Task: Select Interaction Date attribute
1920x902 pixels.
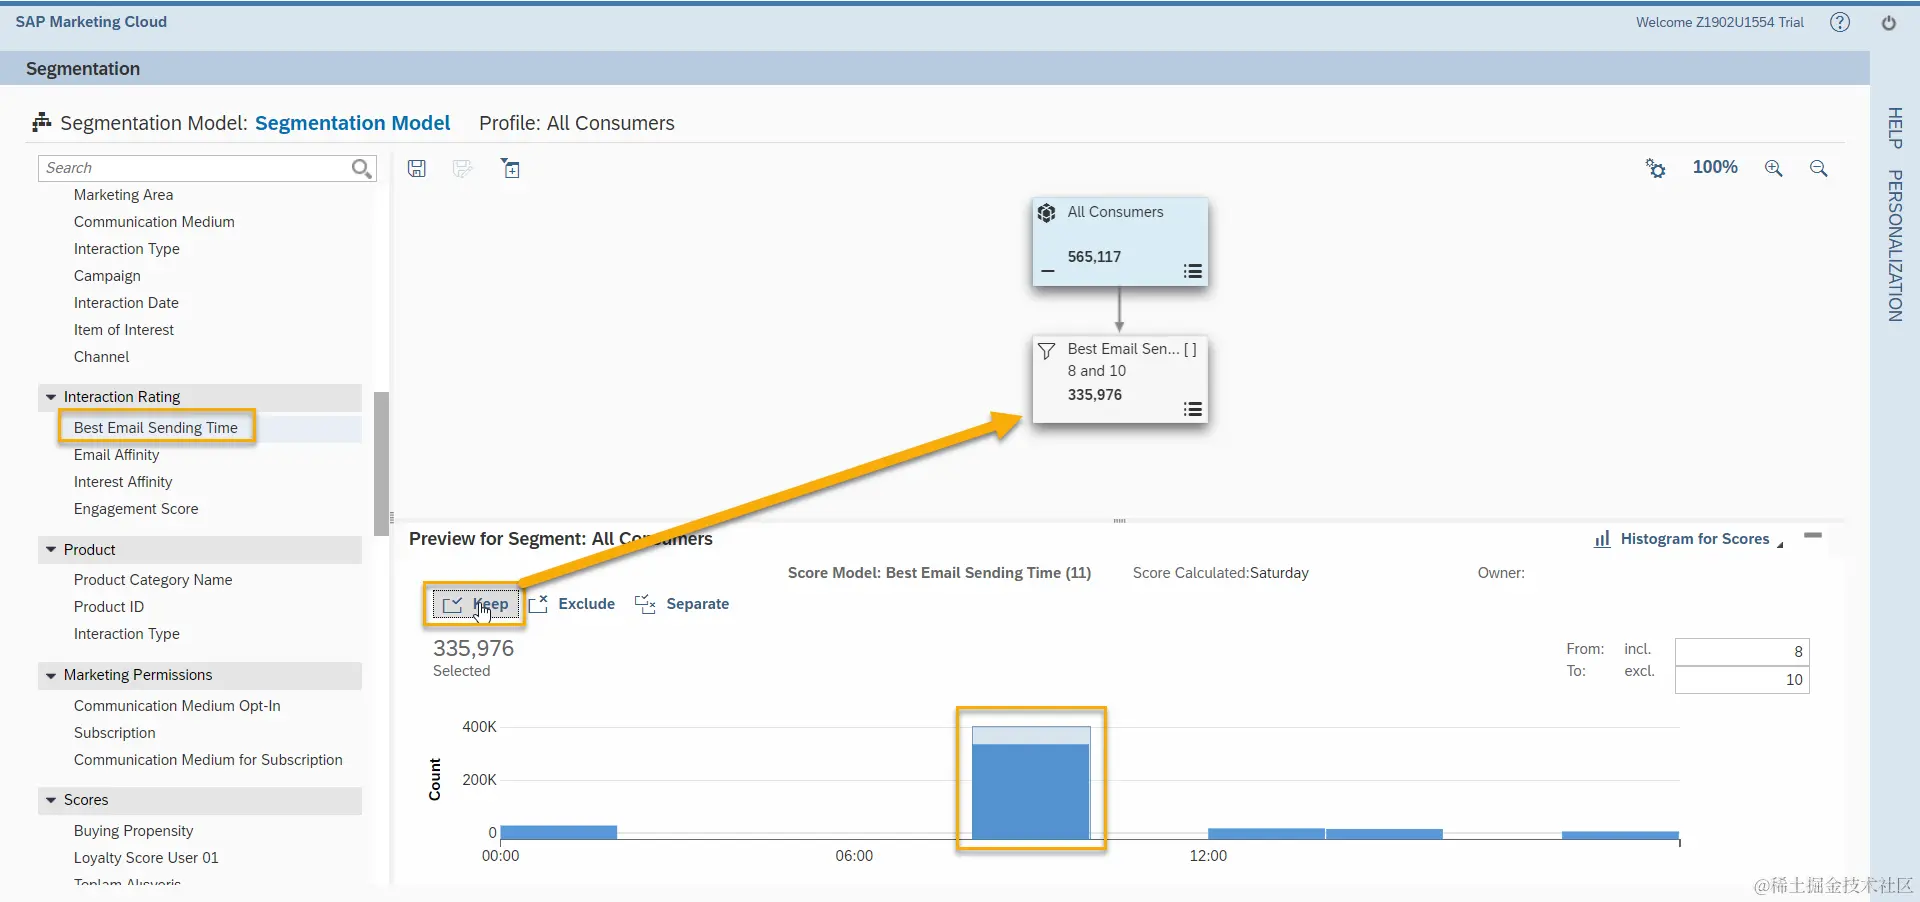Action: point(126,303)
